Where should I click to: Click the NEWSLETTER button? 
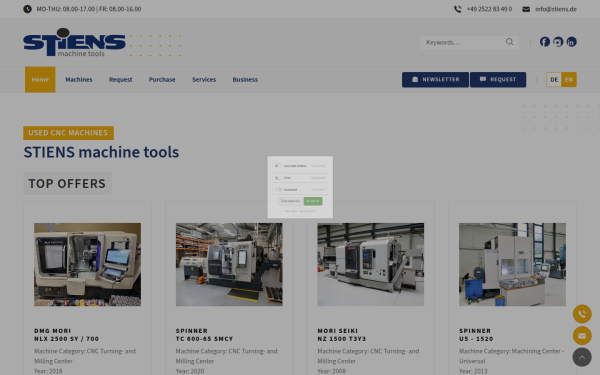pyautogui.click(x=435, y=80)
